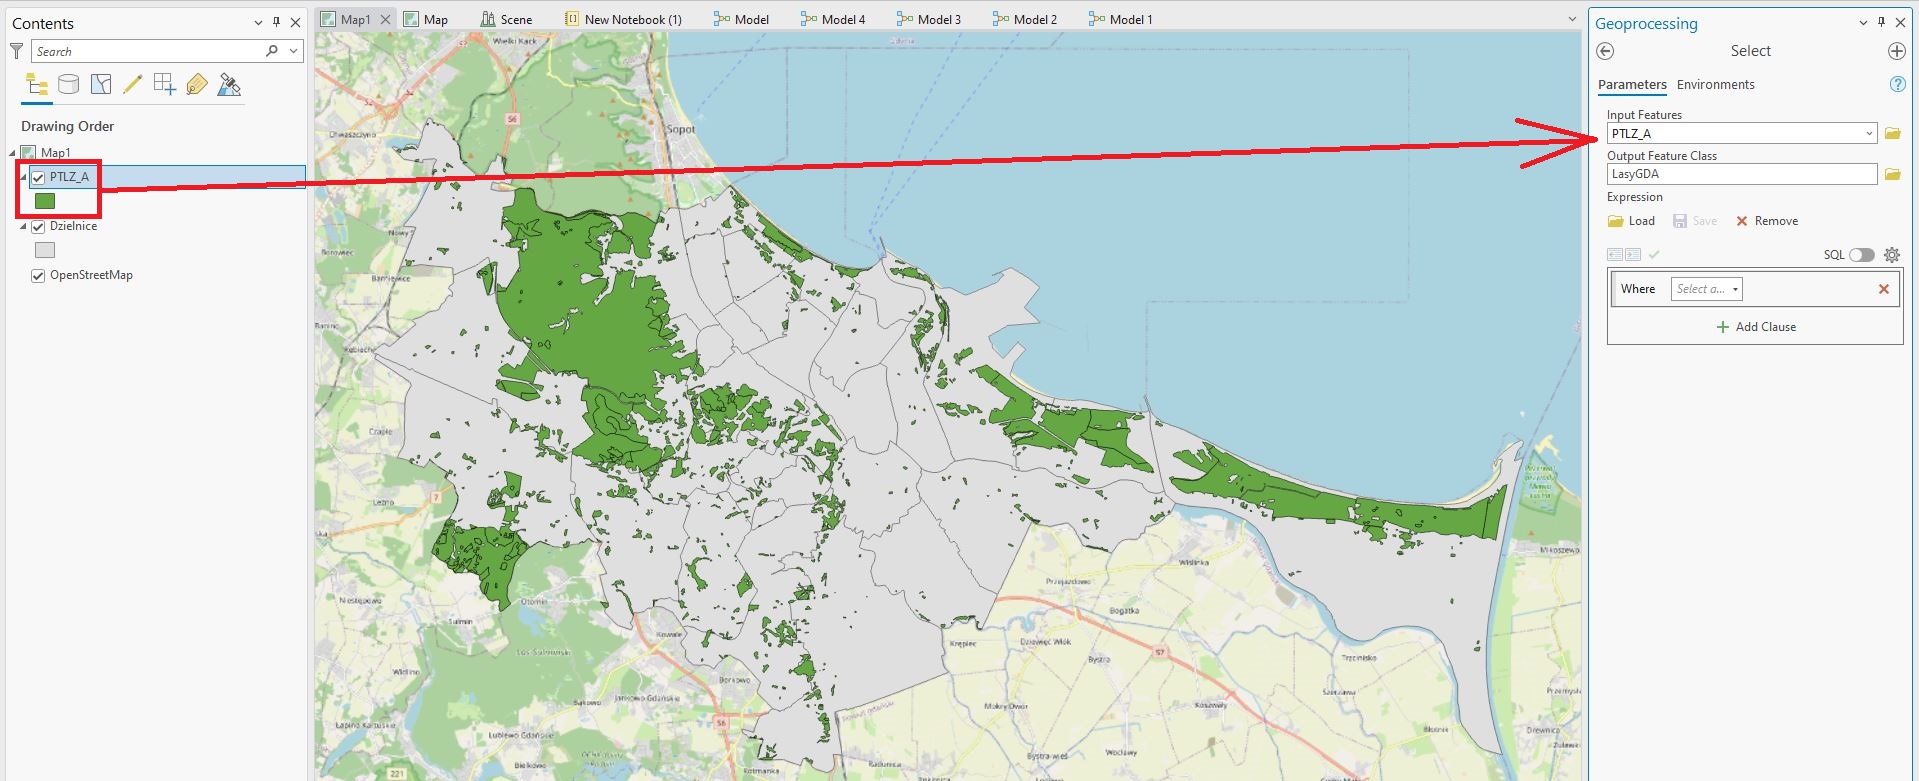Click the Geoprocessing back arrow
Screen dimensions: 1919x781
[x=1606, y=51]
